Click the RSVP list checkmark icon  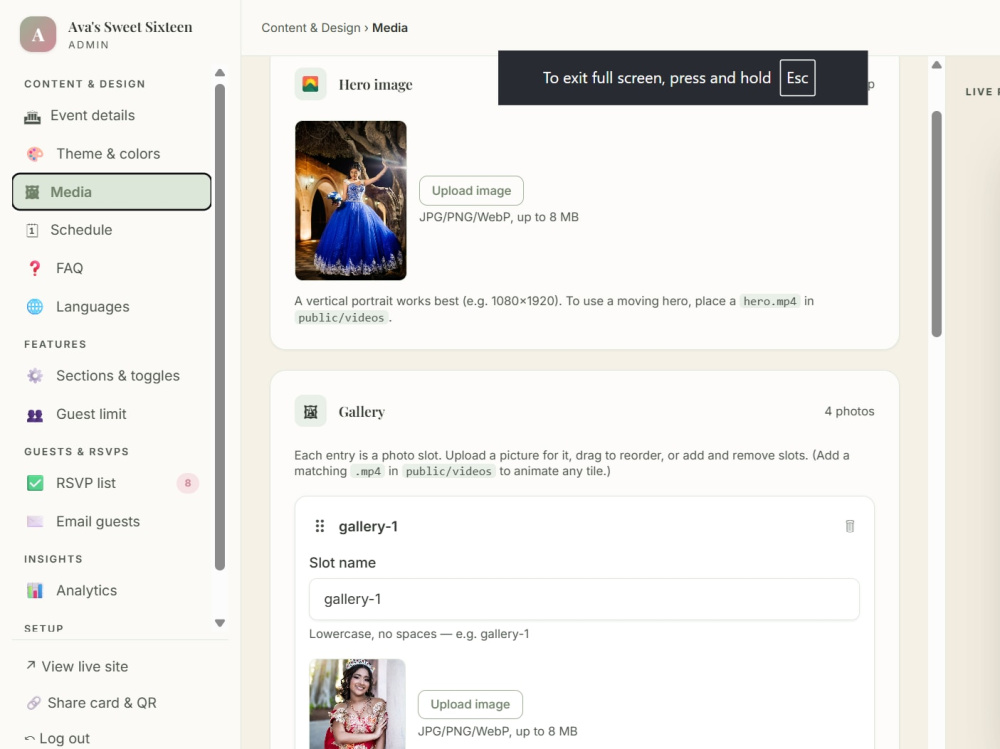35,483
